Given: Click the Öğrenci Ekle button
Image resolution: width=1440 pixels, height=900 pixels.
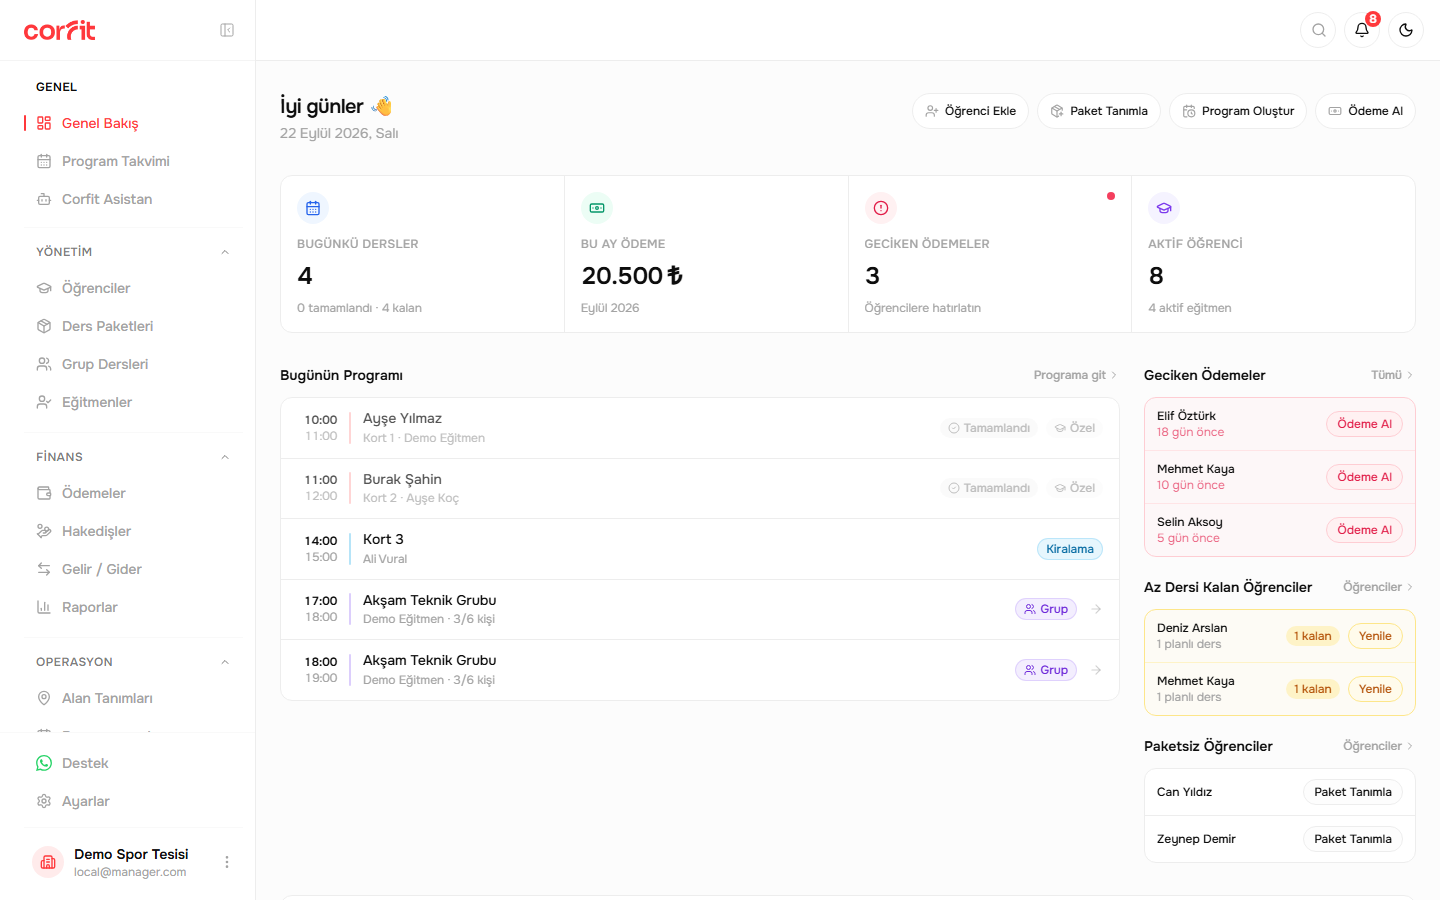Looking at the screenshot, I should tap(970, 111).
